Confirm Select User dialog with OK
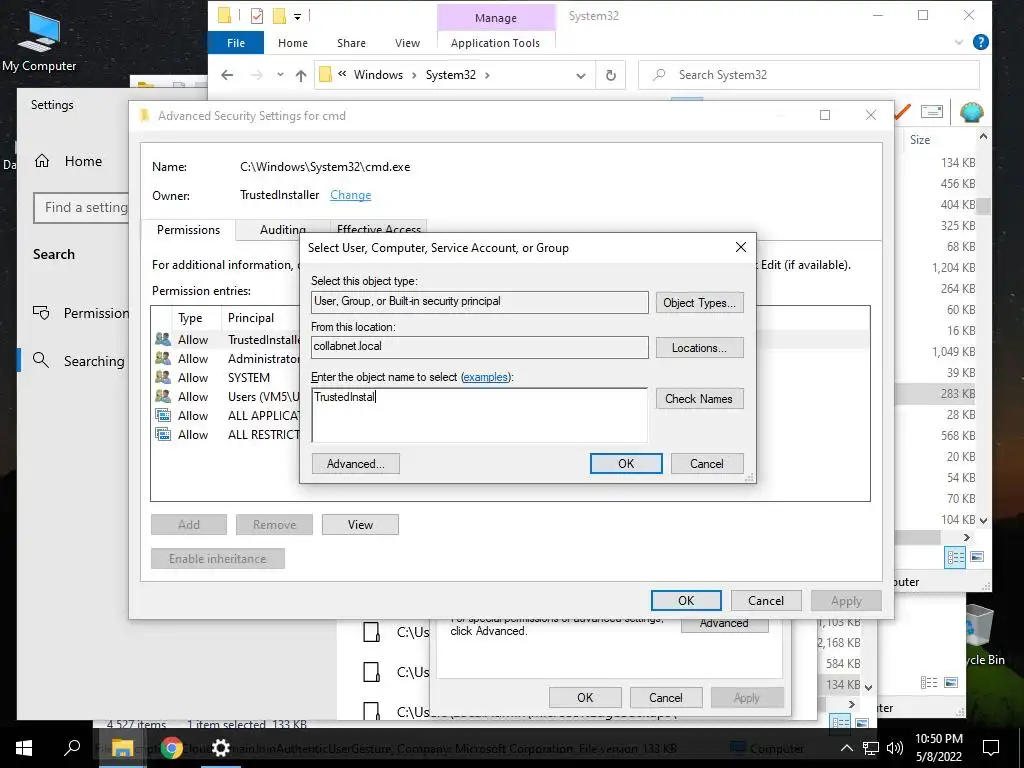The image size is (1024, 768). [626, 464]
